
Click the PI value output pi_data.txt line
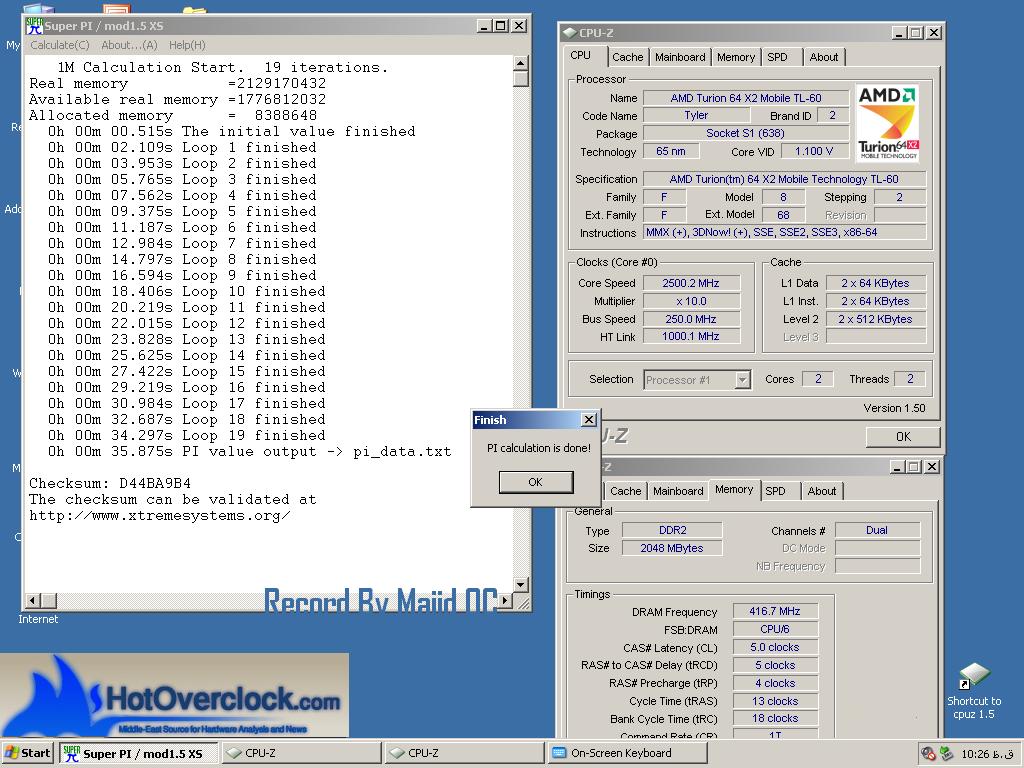(249, 451)
